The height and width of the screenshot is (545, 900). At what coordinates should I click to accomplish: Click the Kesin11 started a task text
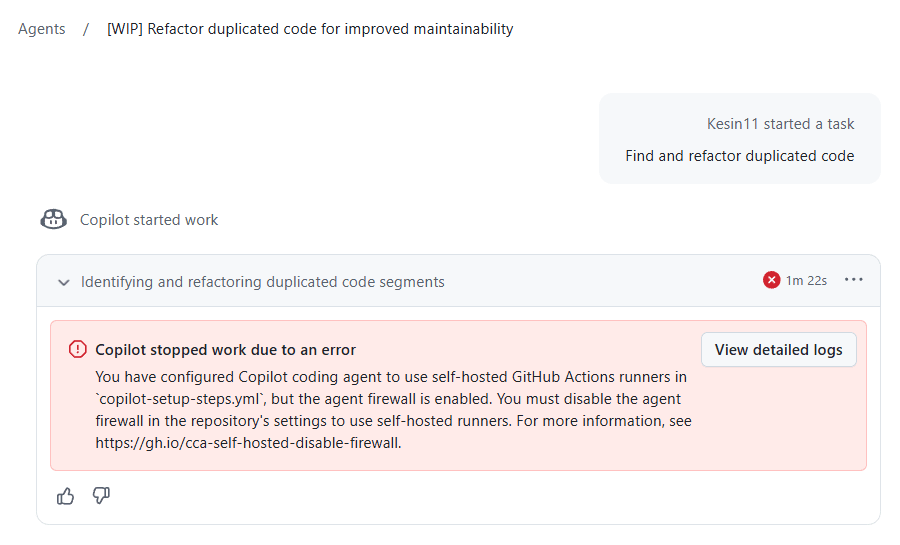pos(780,124)
